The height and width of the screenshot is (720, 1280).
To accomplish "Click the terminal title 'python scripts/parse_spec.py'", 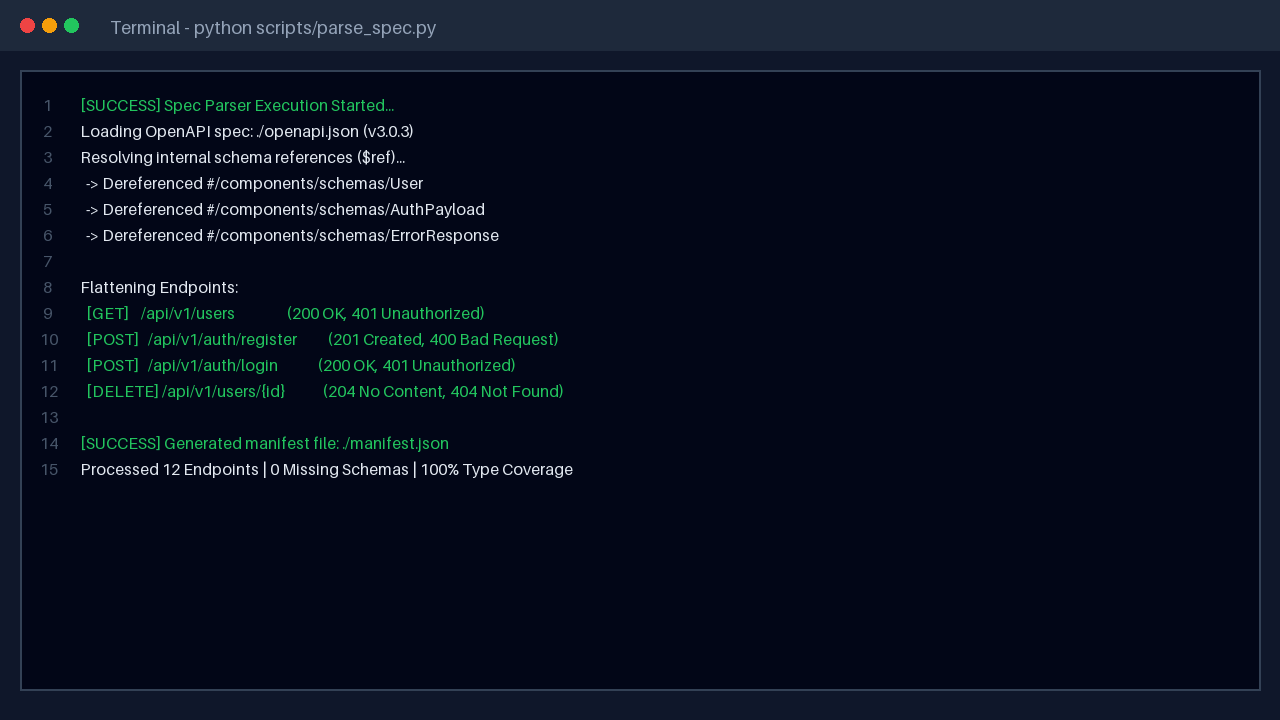I will [x=315, y=28].
